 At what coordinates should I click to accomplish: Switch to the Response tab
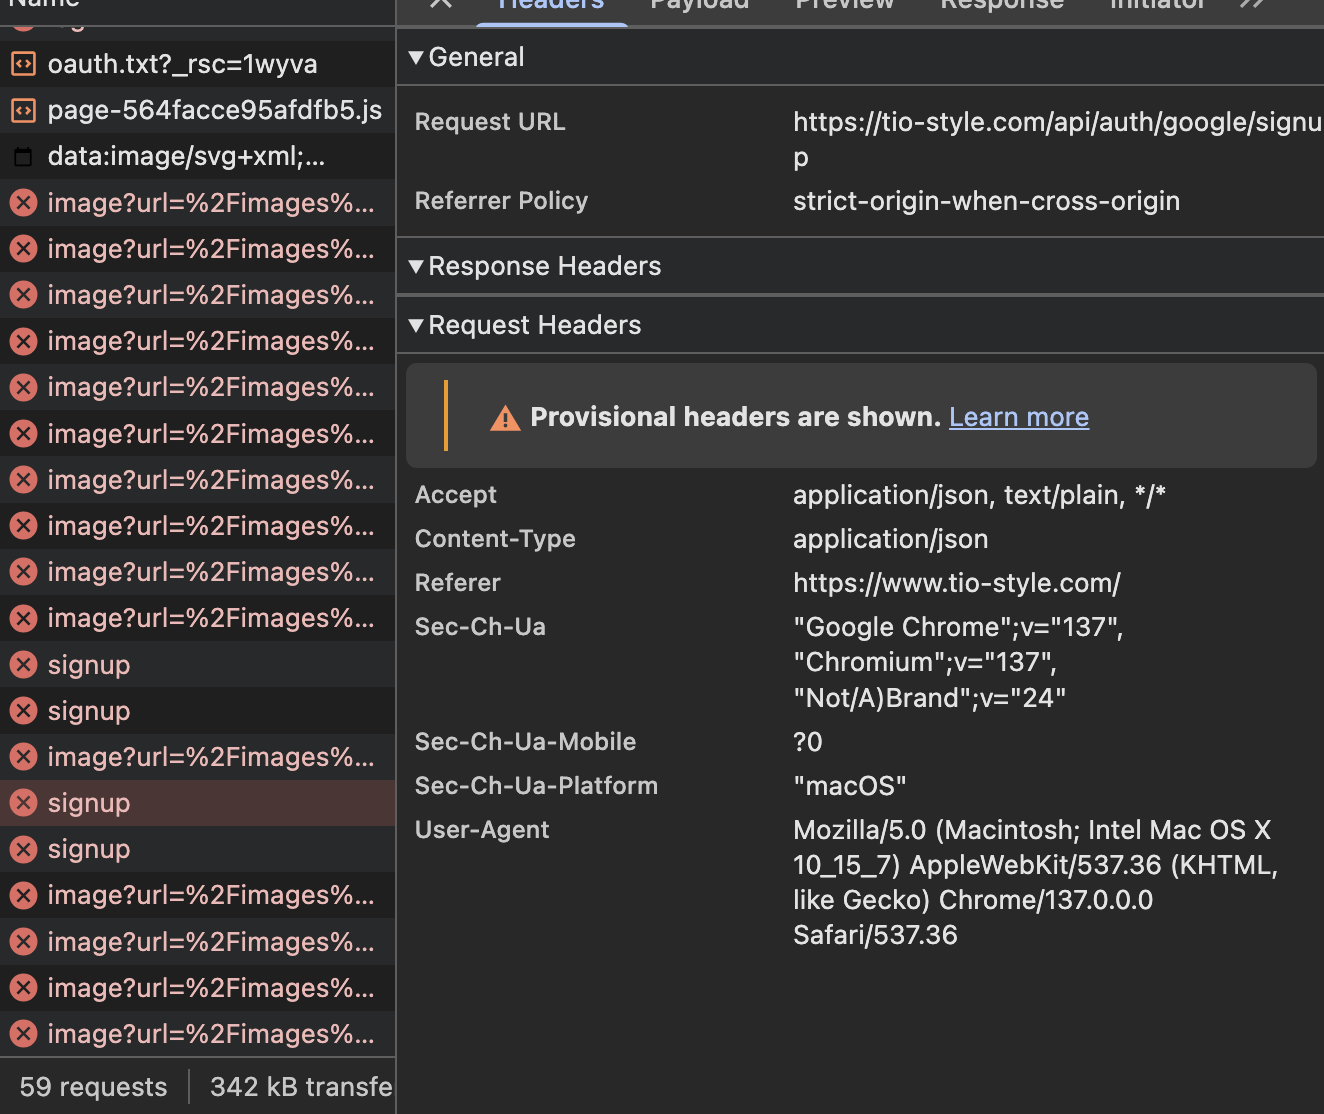1002,5
